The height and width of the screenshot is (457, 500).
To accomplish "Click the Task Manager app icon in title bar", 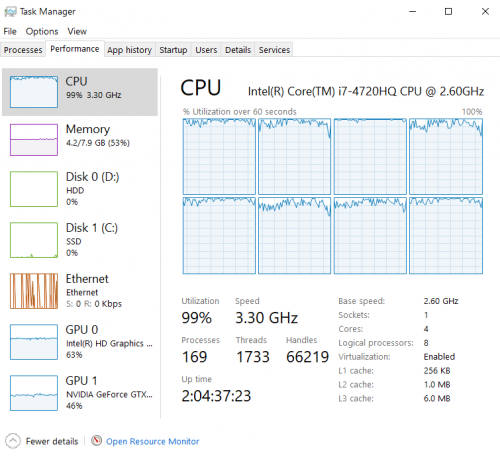I will (10, 12).
